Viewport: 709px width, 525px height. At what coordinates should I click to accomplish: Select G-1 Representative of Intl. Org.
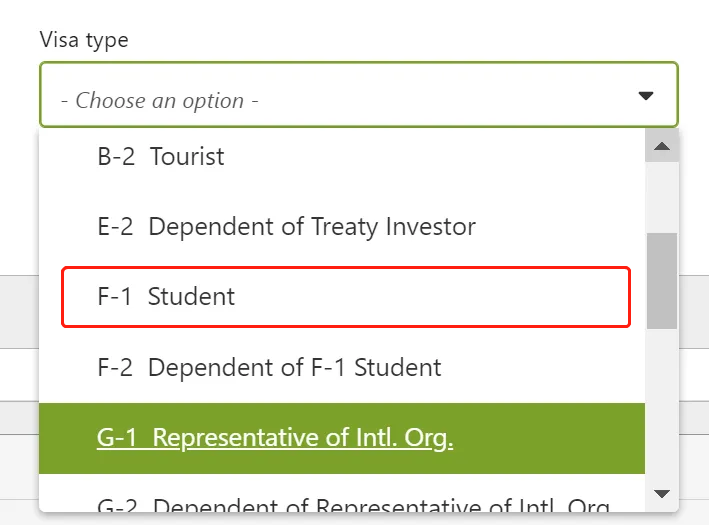coord(275,438)
